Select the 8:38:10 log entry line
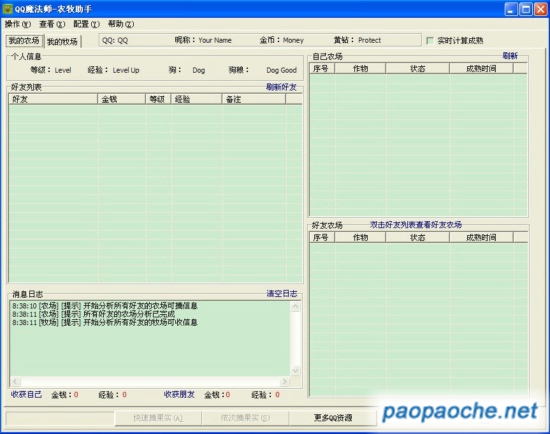 coord(105,306)
